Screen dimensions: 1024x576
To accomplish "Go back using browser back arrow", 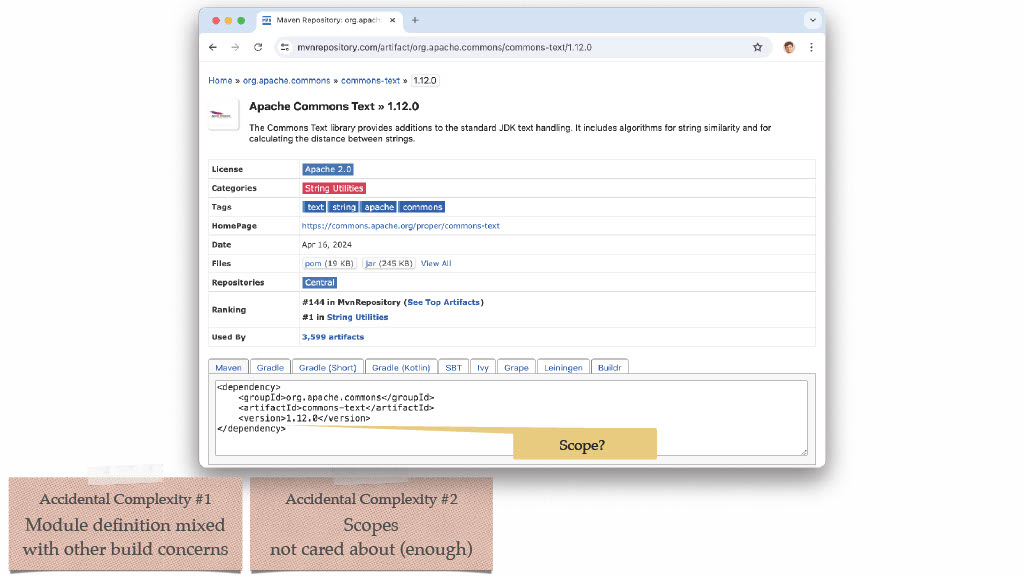I will click(213, 47).
